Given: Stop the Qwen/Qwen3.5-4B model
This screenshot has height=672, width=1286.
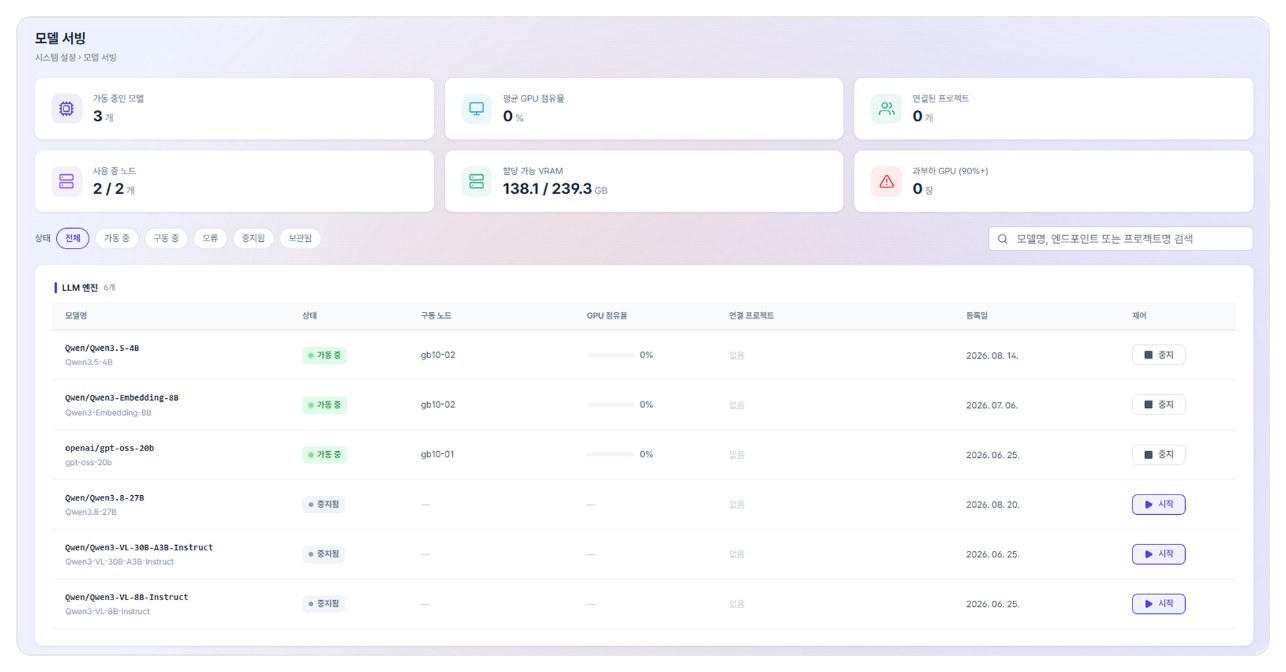Looking at the screenshot, I should pos(1158,355).
